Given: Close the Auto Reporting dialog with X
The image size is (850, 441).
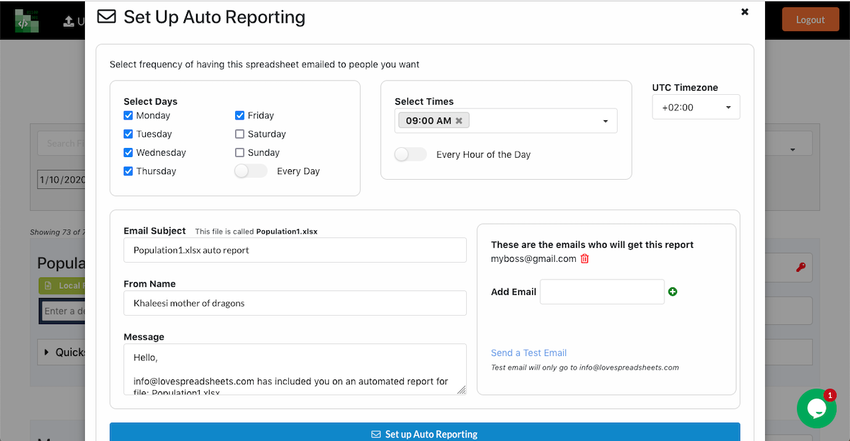Looking at the screenshot, I should (x=744, y=12).
